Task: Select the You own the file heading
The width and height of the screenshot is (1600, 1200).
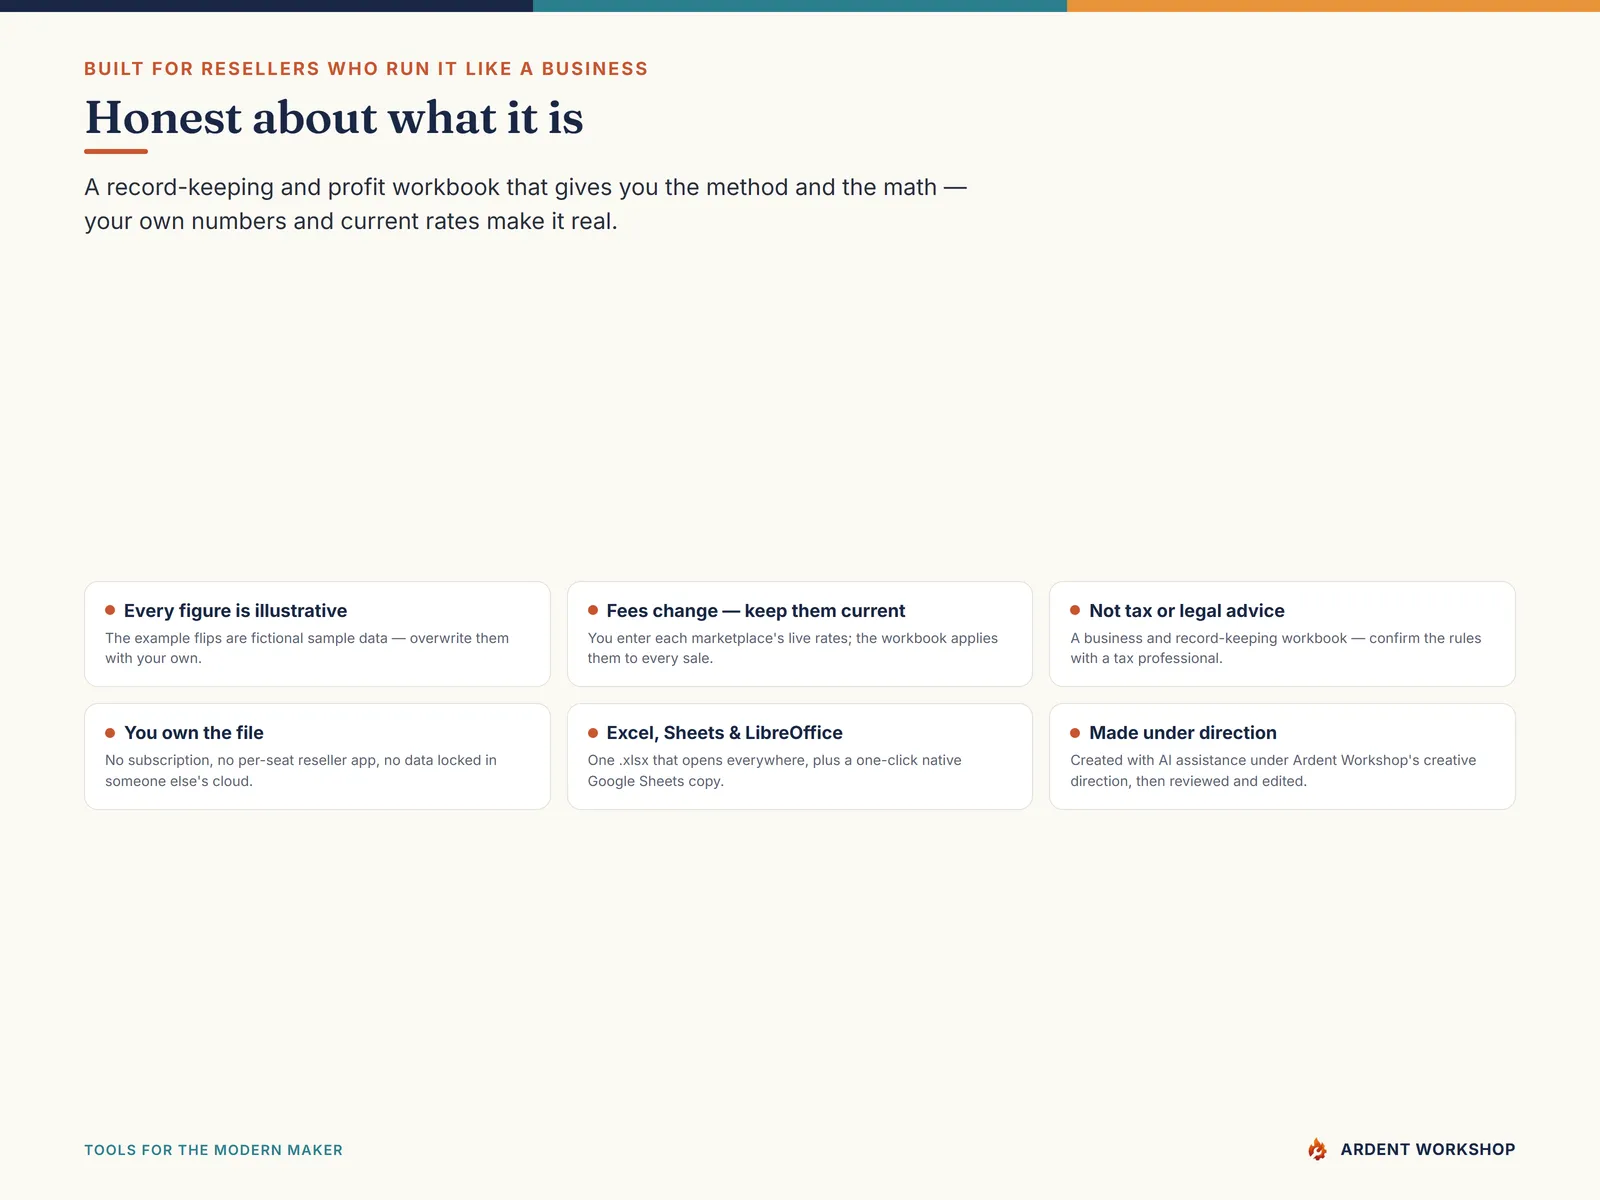Action: coord(194,733)
